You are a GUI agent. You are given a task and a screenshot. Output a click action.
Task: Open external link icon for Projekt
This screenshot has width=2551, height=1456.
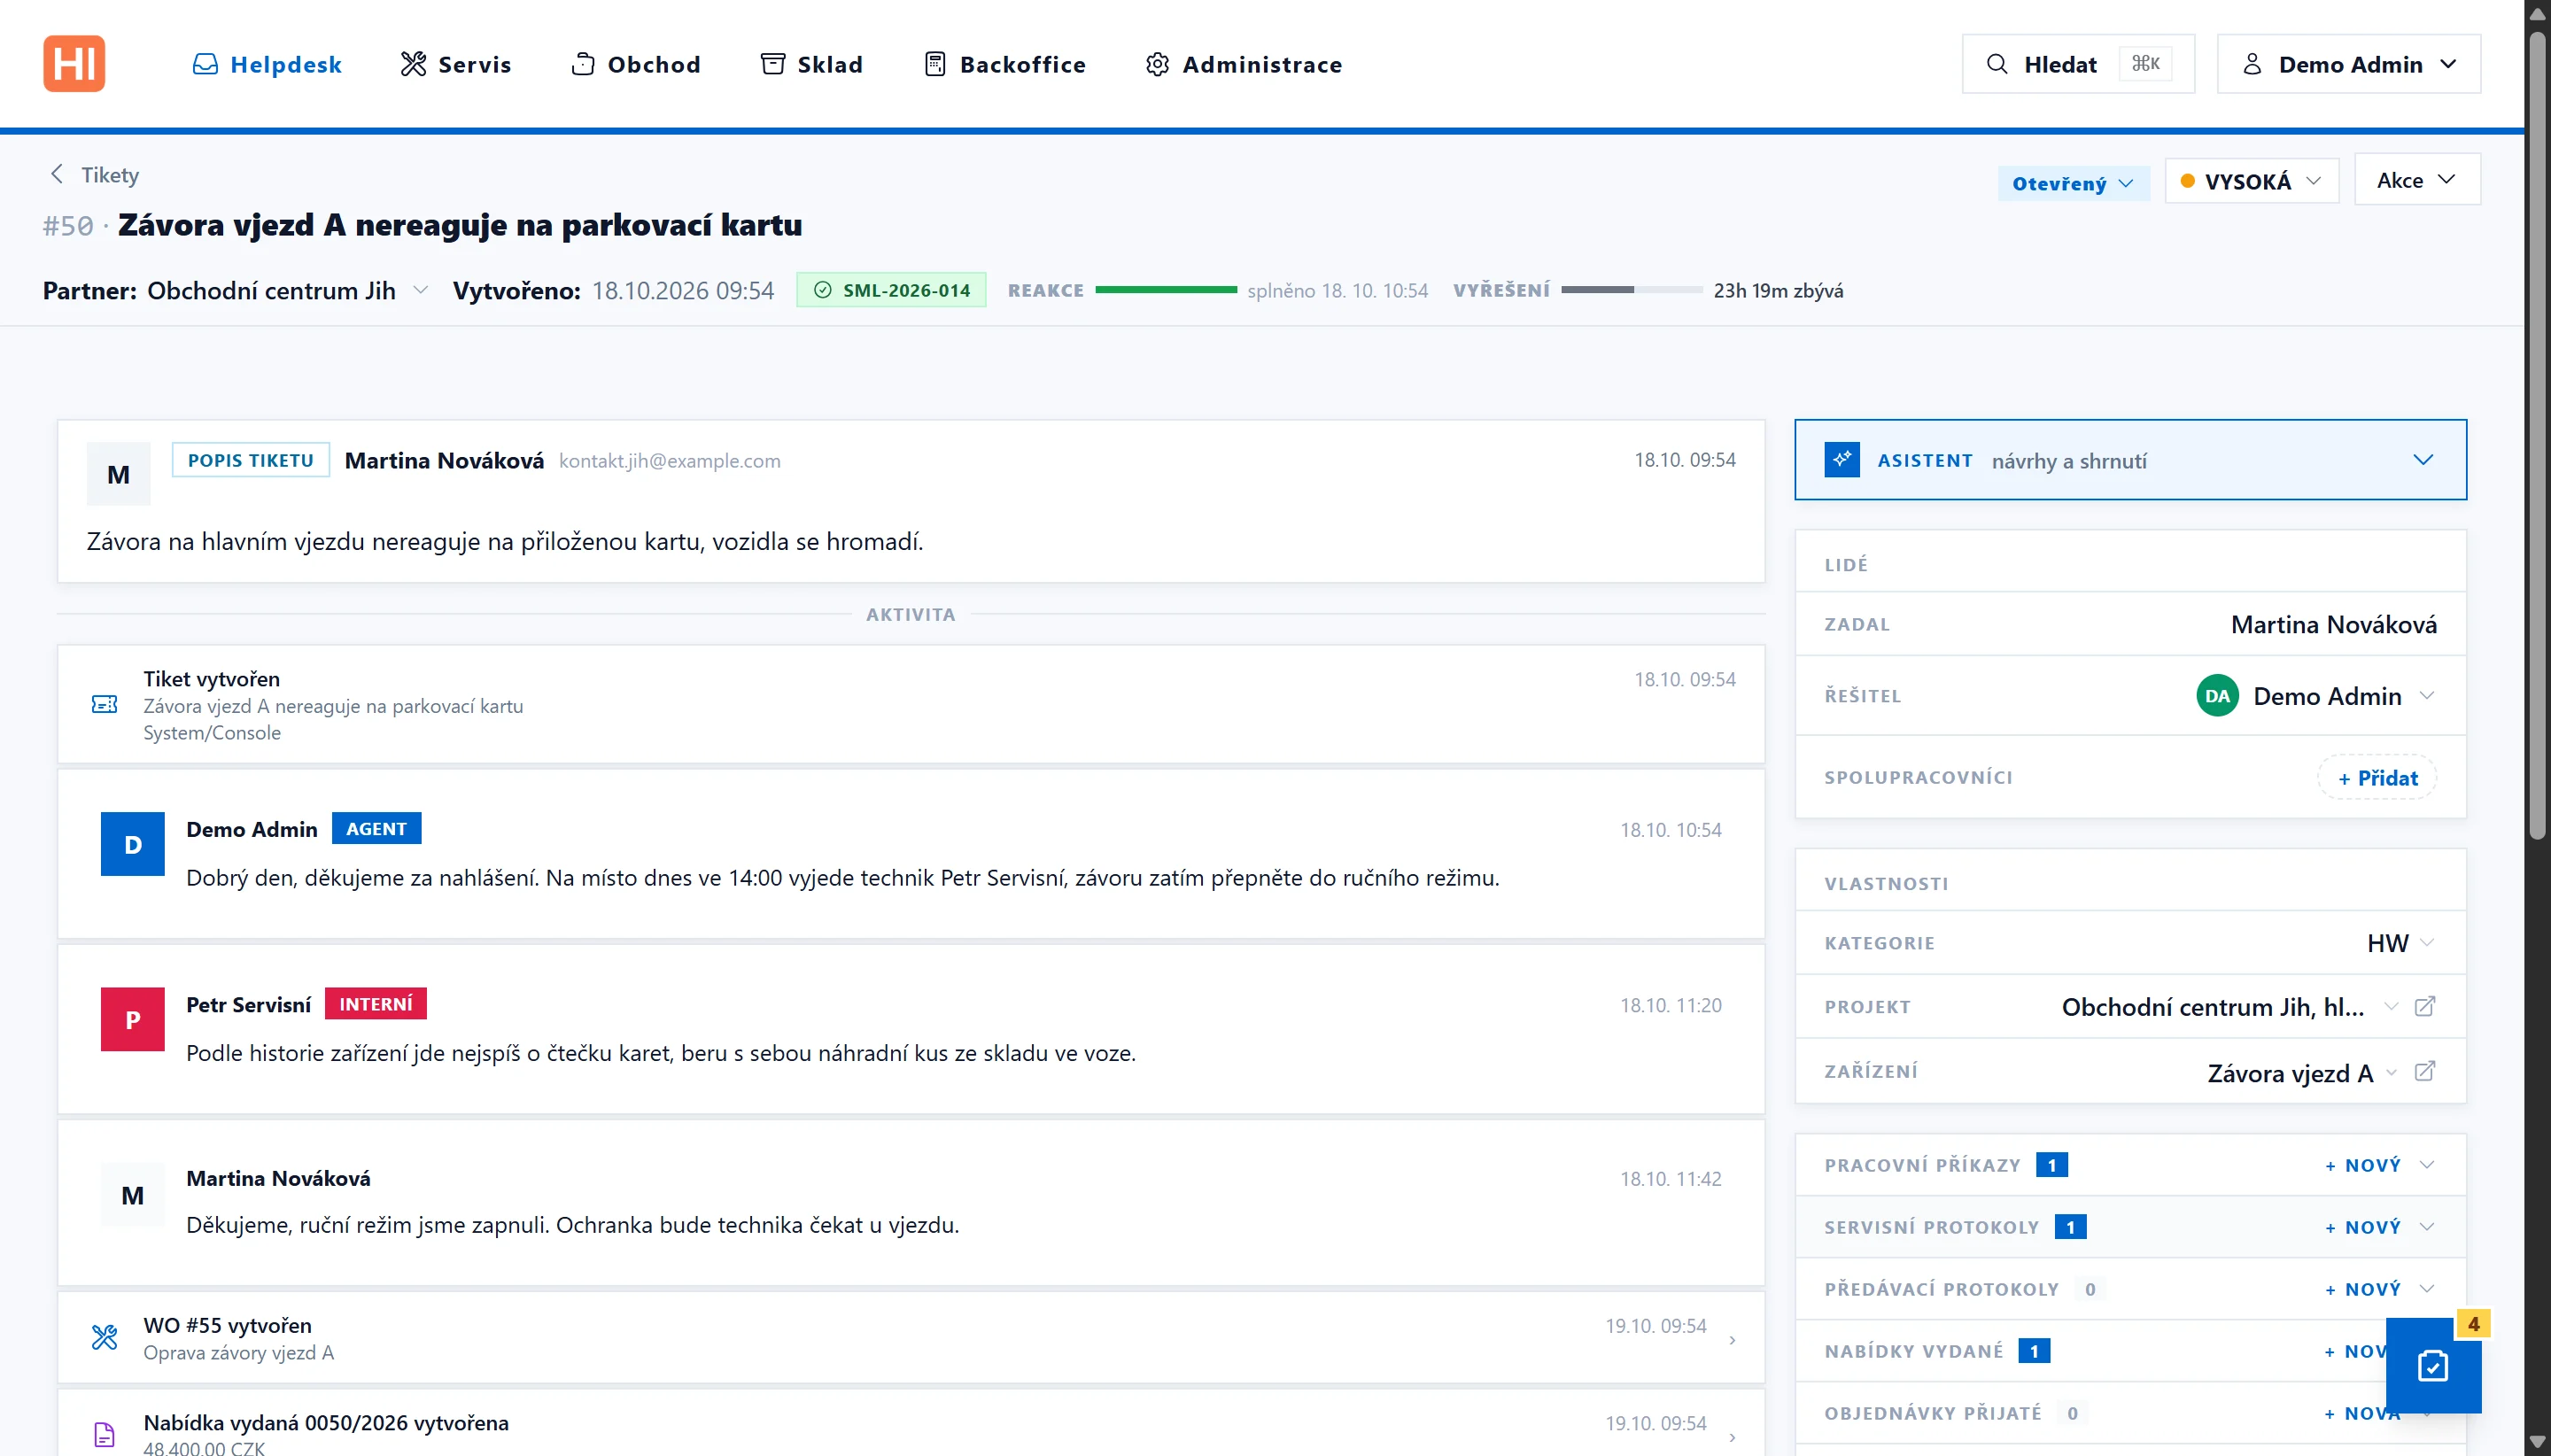click(x=2424, y=1006)
